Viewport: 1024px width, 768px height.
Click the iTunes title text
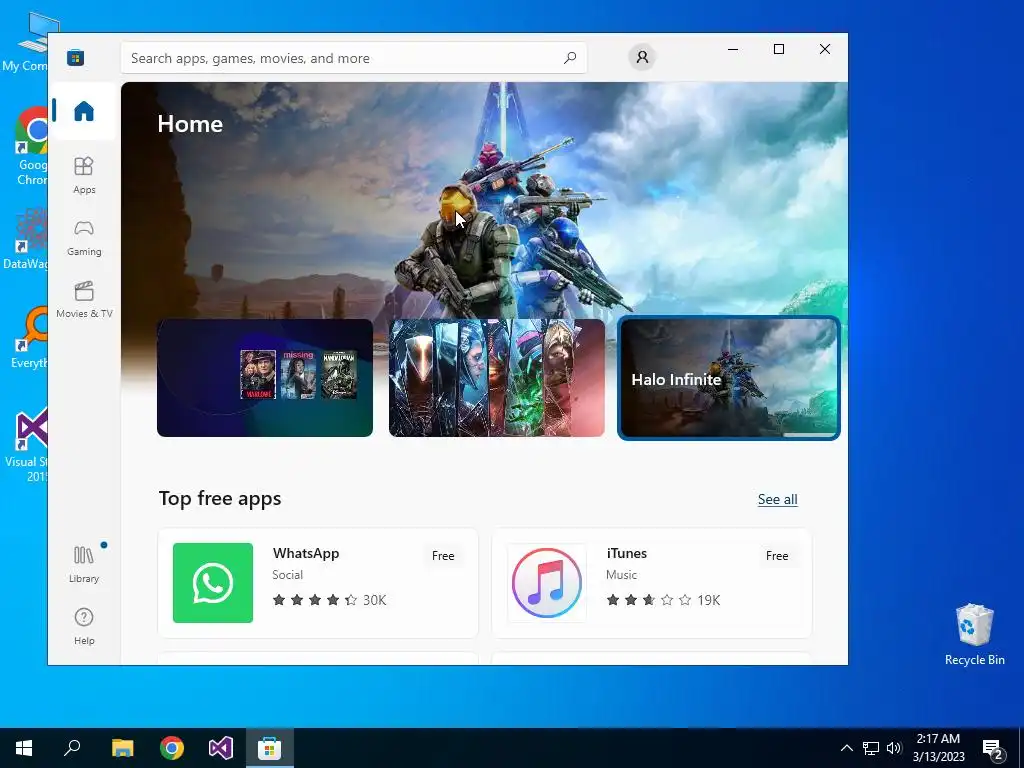[627, 553]
